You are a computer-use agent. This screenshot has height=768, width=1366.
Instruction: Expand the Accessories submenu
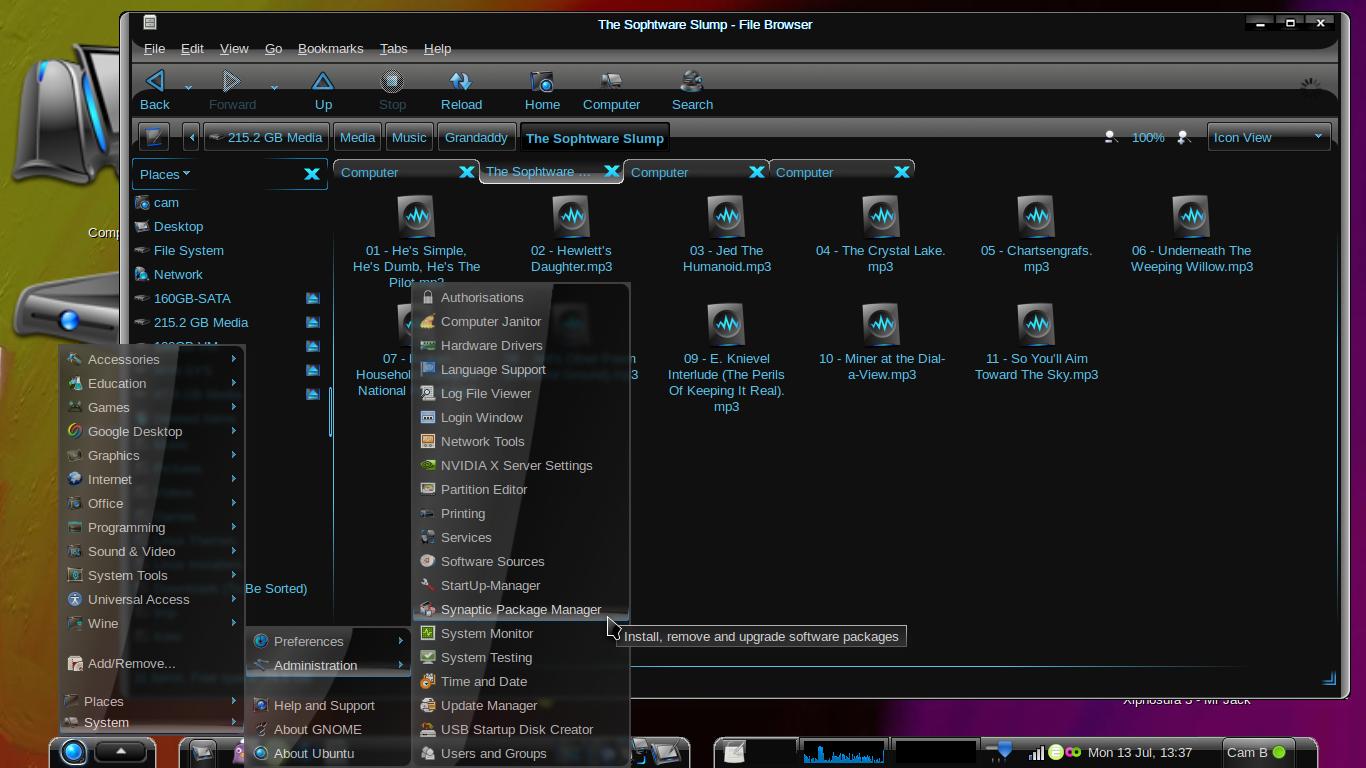pyautogui.click(x=152, y=359)
